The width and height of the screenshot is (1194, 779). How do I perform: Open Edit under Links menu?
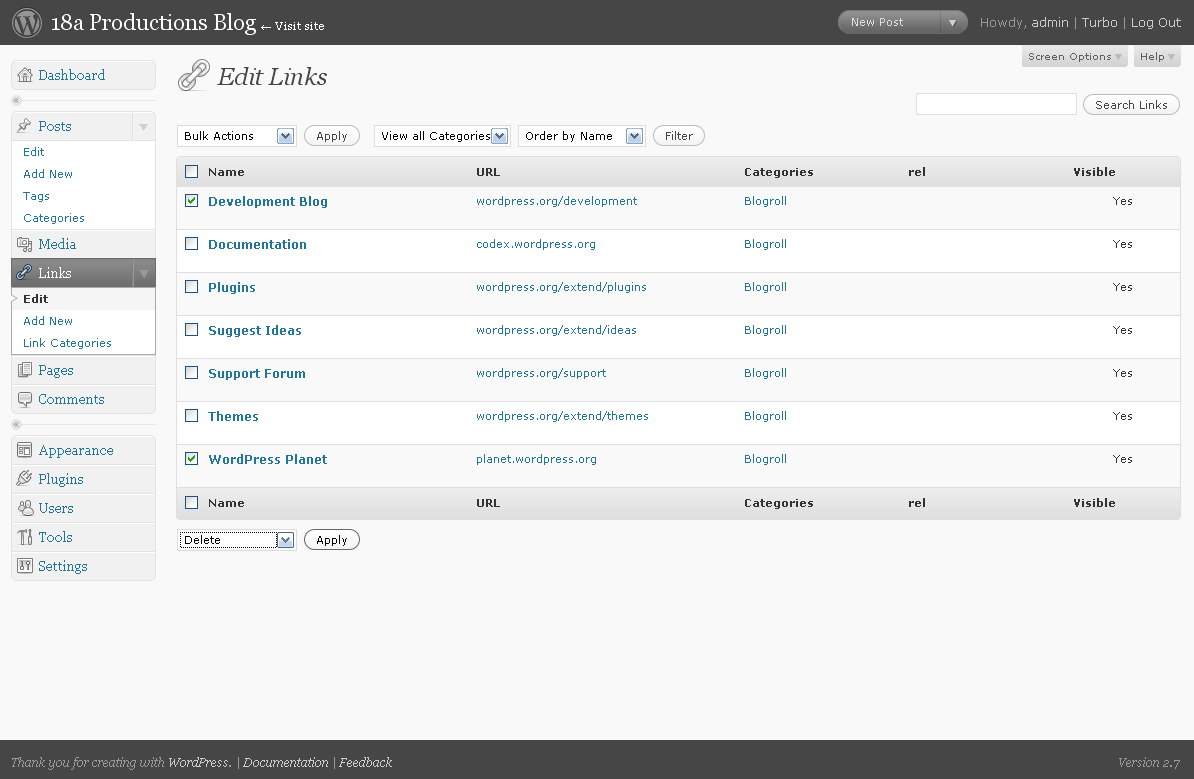[x=35, y=299]
